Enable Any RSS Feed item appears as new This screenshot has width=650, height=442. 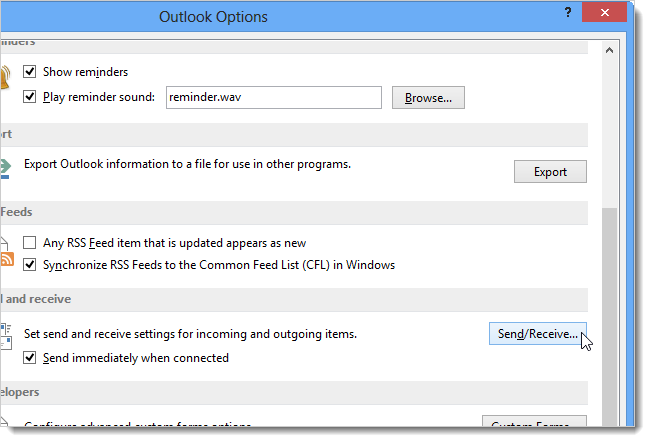tap(29, 243)
